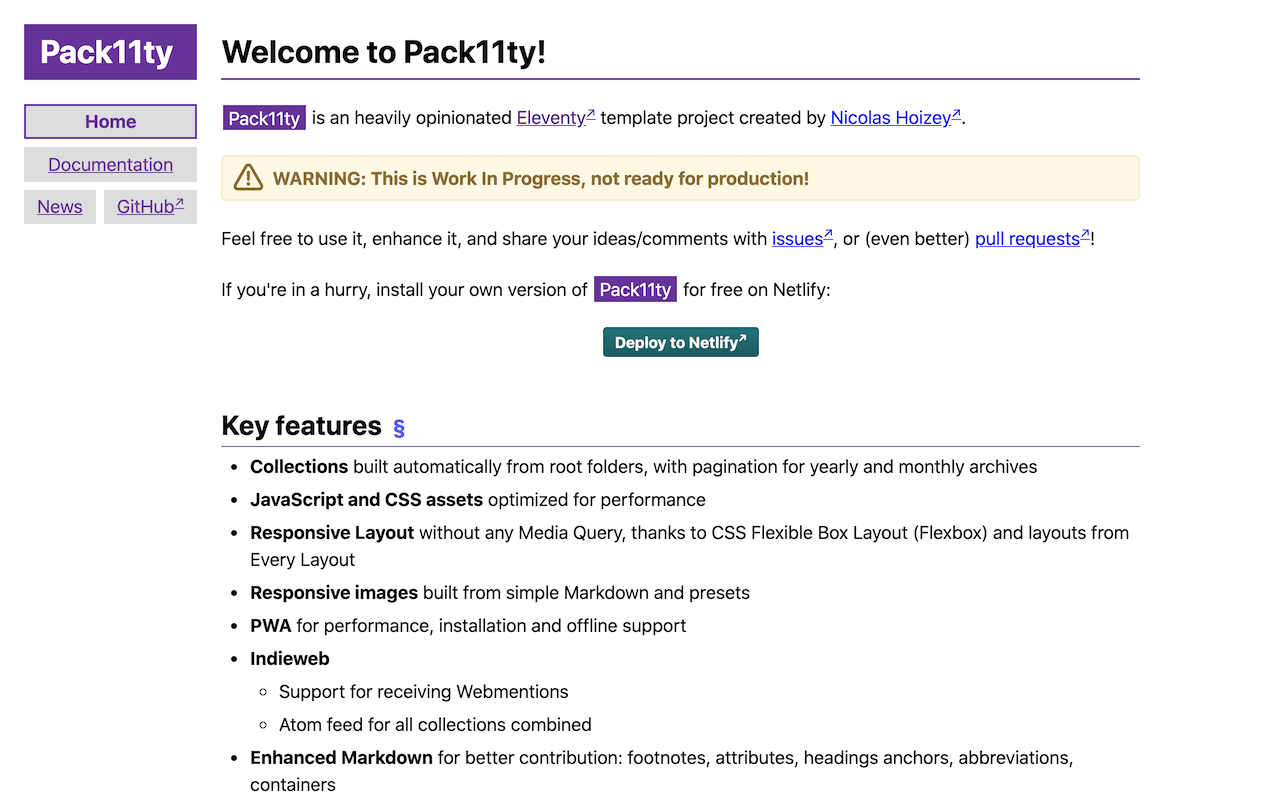This screenshot has width=1280, height=800.
Task: Go to the News section
Action: pyautogui.click(x=60, y=207)
